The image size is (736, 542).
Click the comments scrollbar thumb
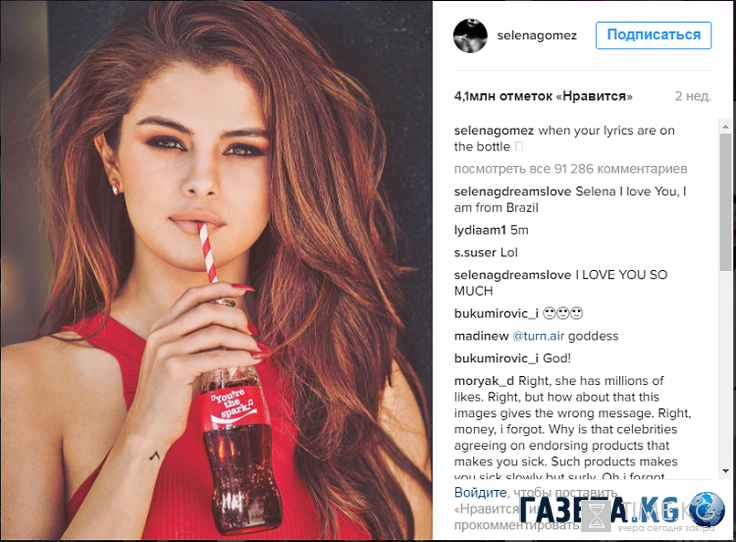(725, 202)
